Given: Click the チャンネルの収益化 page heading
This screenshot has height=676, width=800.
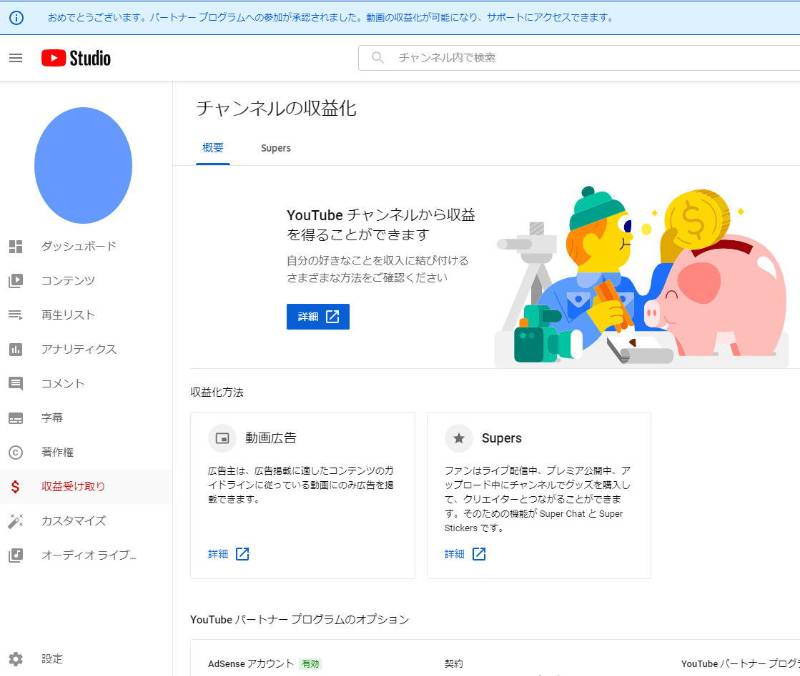Looking at the screenshot, I should [x=276, y=109].
